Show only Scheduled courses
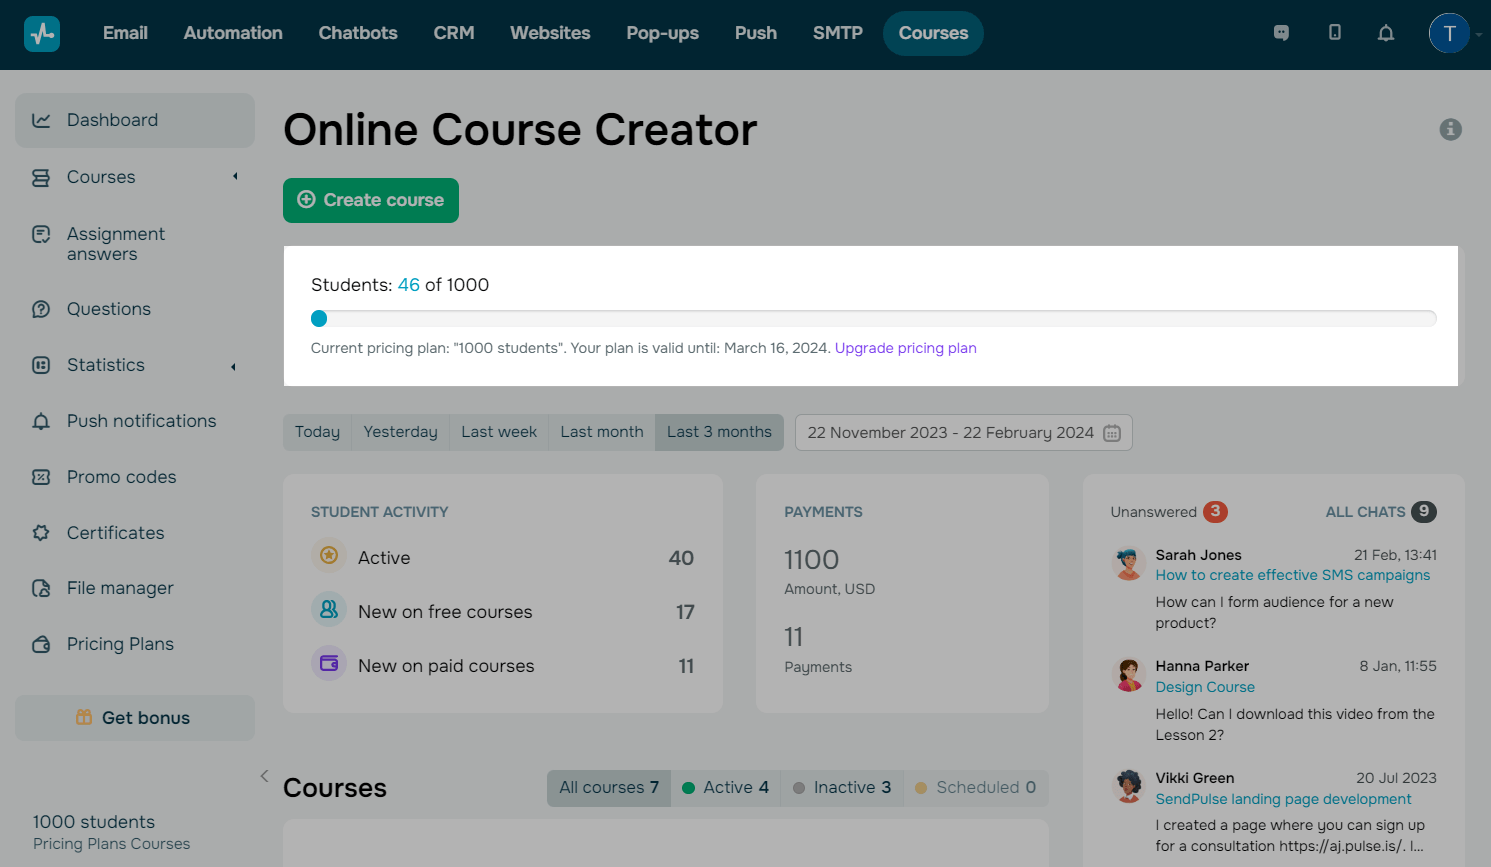Viewport: 1491px width, 867px height. (975, 788)
